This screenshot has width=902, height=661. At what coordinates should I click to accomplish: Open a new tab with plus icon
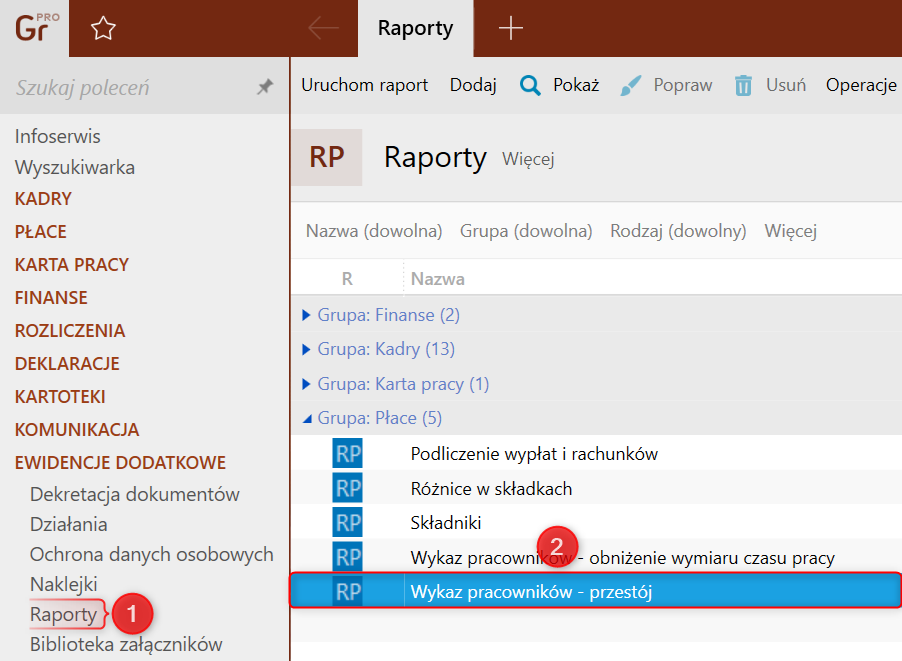[x=511, y=29]
